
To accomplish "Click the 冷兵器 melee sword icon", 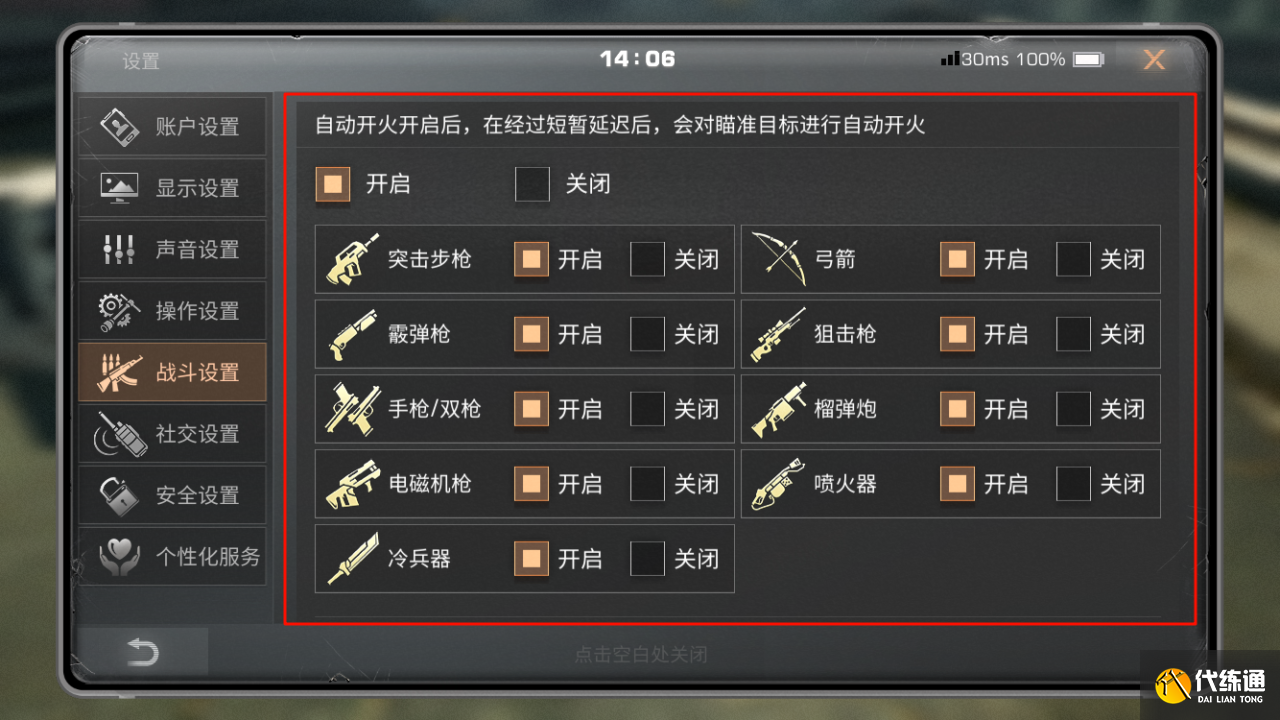I will (x=353, y=559).
